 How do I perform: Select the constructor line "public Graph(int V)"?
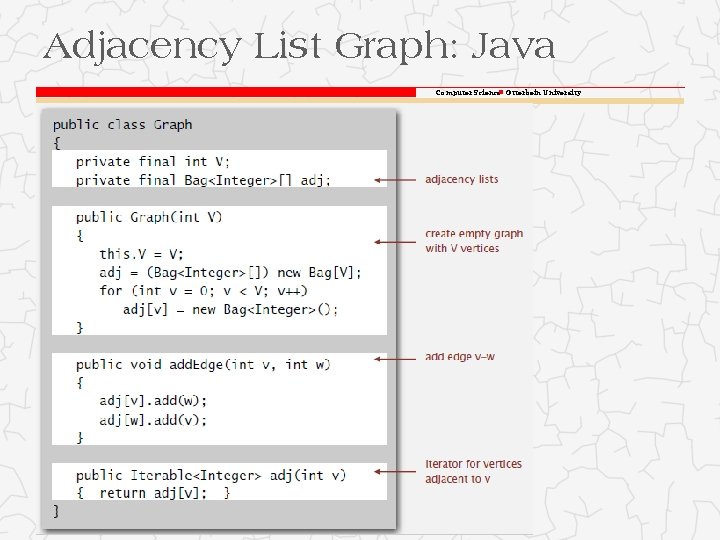[149, 217]
